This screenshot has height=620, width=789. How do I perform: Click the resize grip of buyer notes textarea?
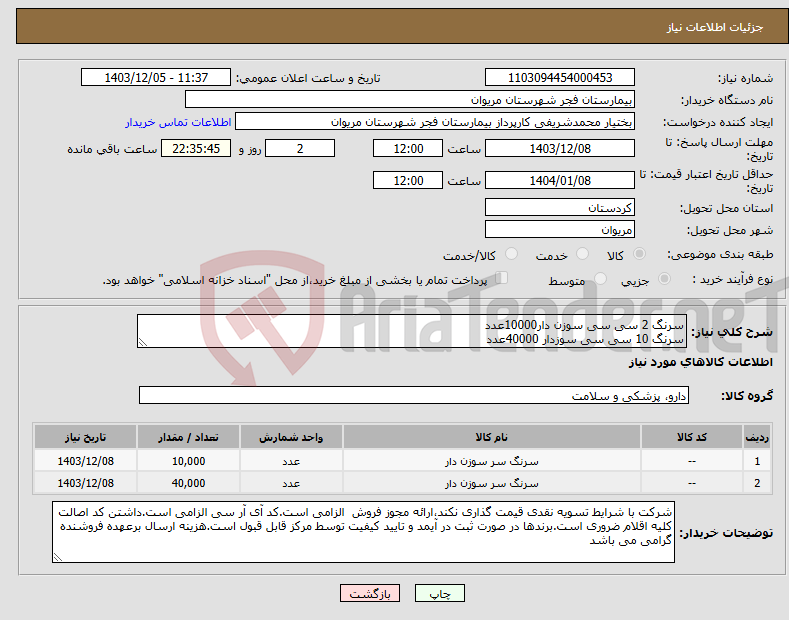[x=58, y=558]
